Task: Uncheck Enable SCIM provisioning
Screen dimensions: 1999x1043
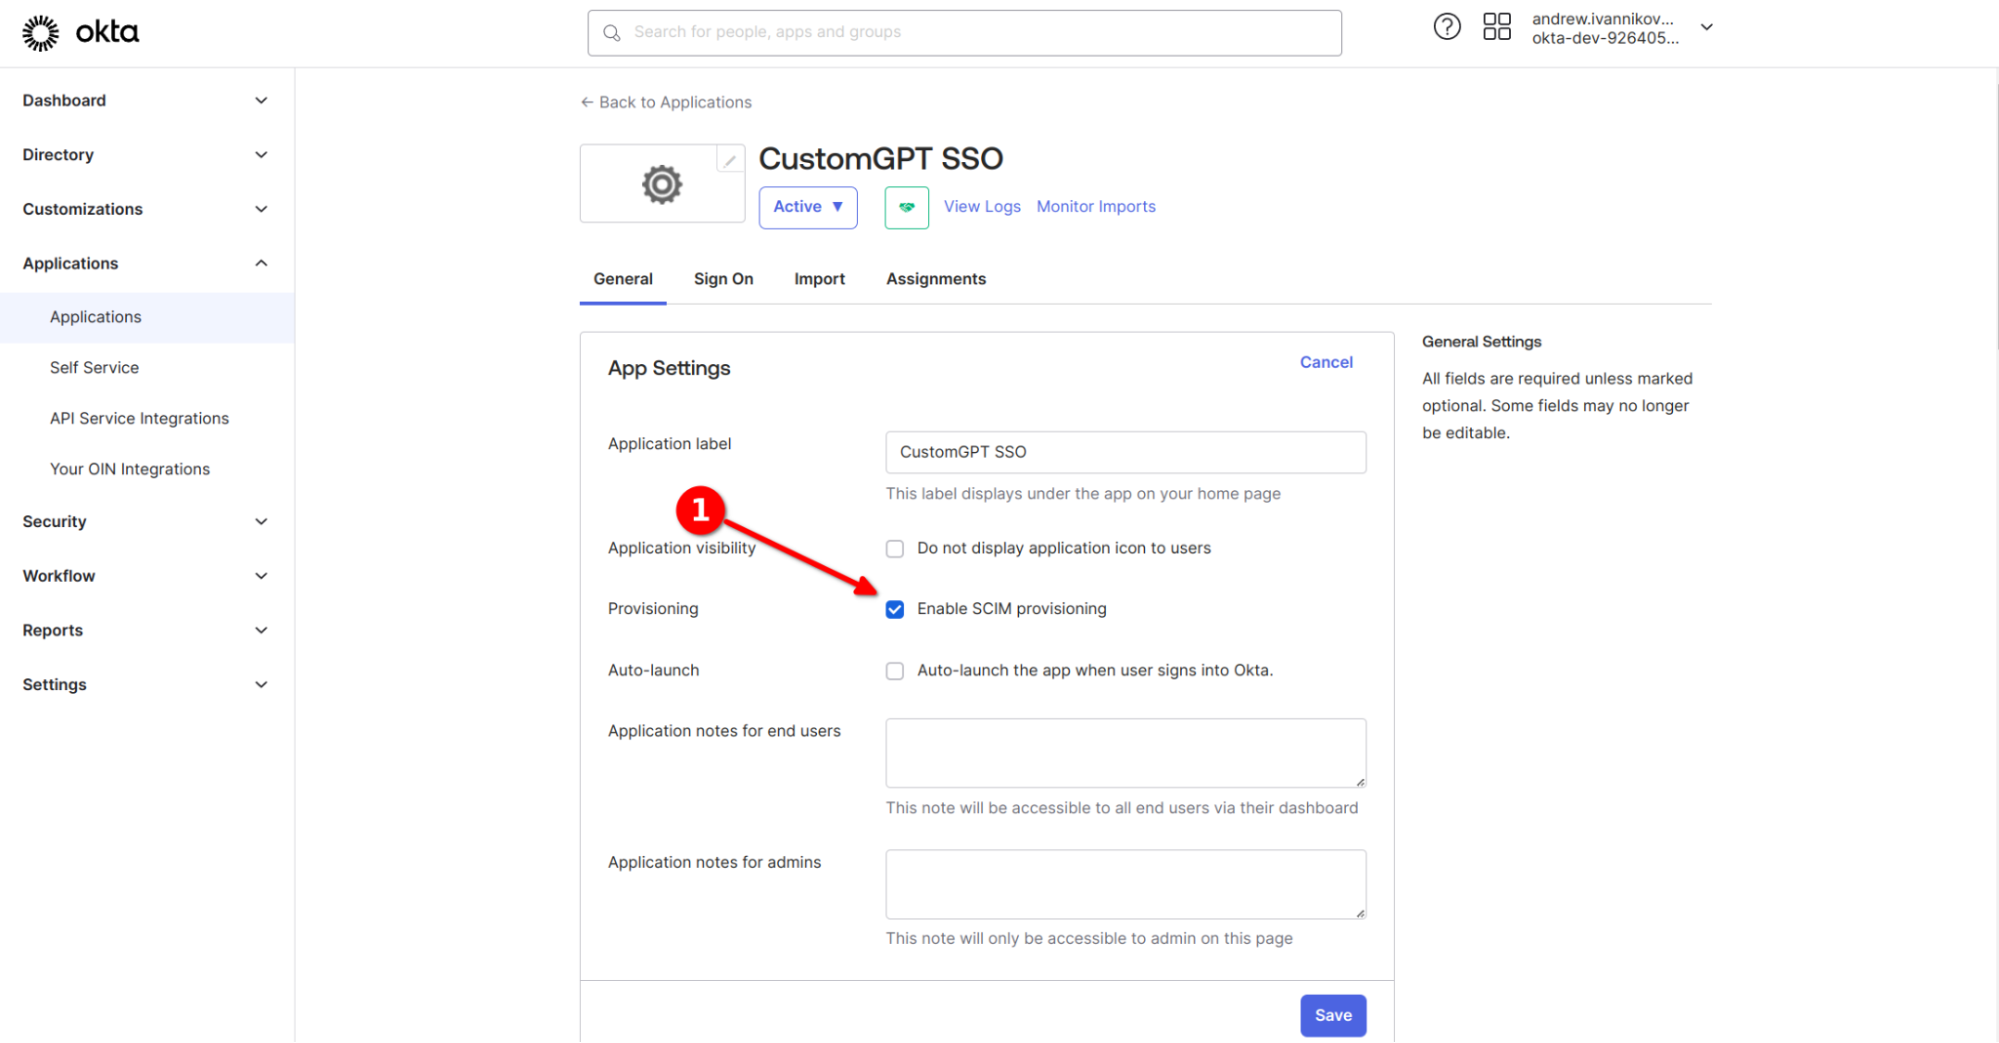Action: click(894, 610)
